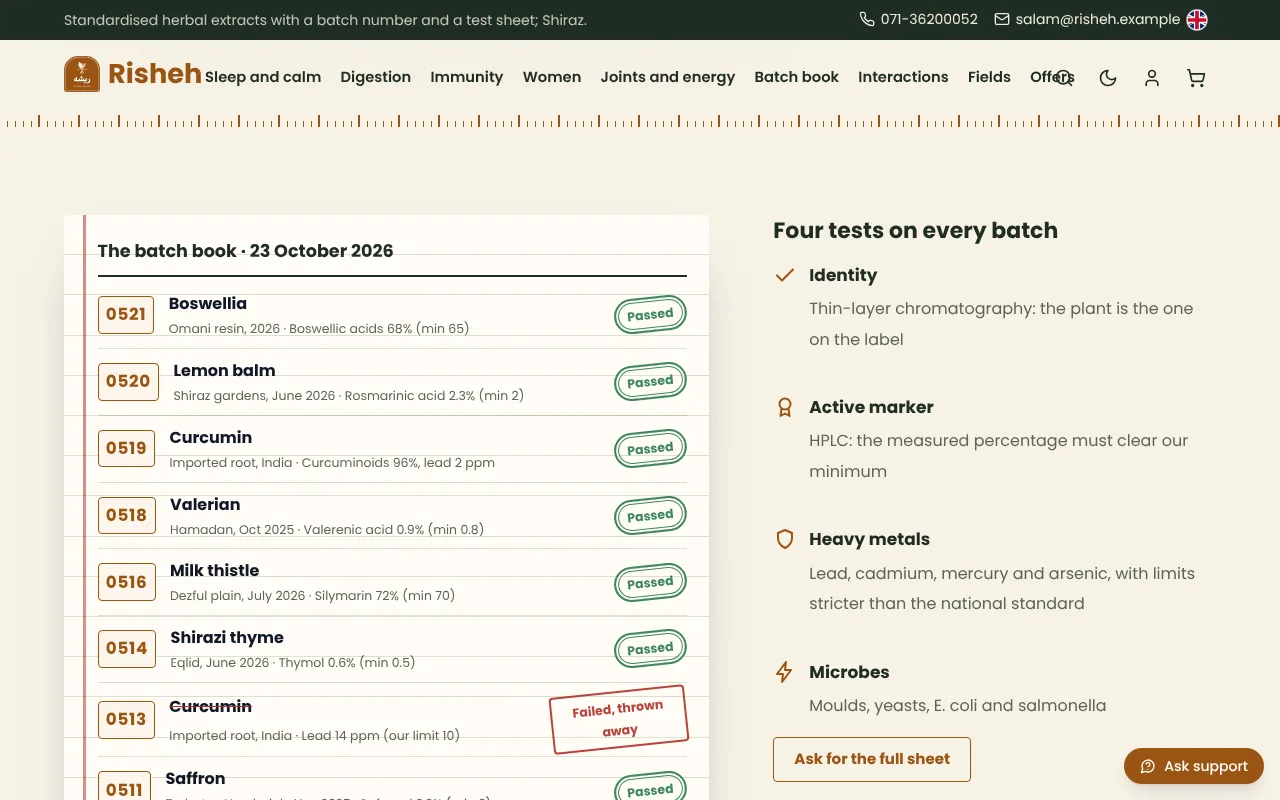The height and width of the screenshot is (800, 1280).
Task: Click the envelope icon in top bar
Action: coord(1002,19)
